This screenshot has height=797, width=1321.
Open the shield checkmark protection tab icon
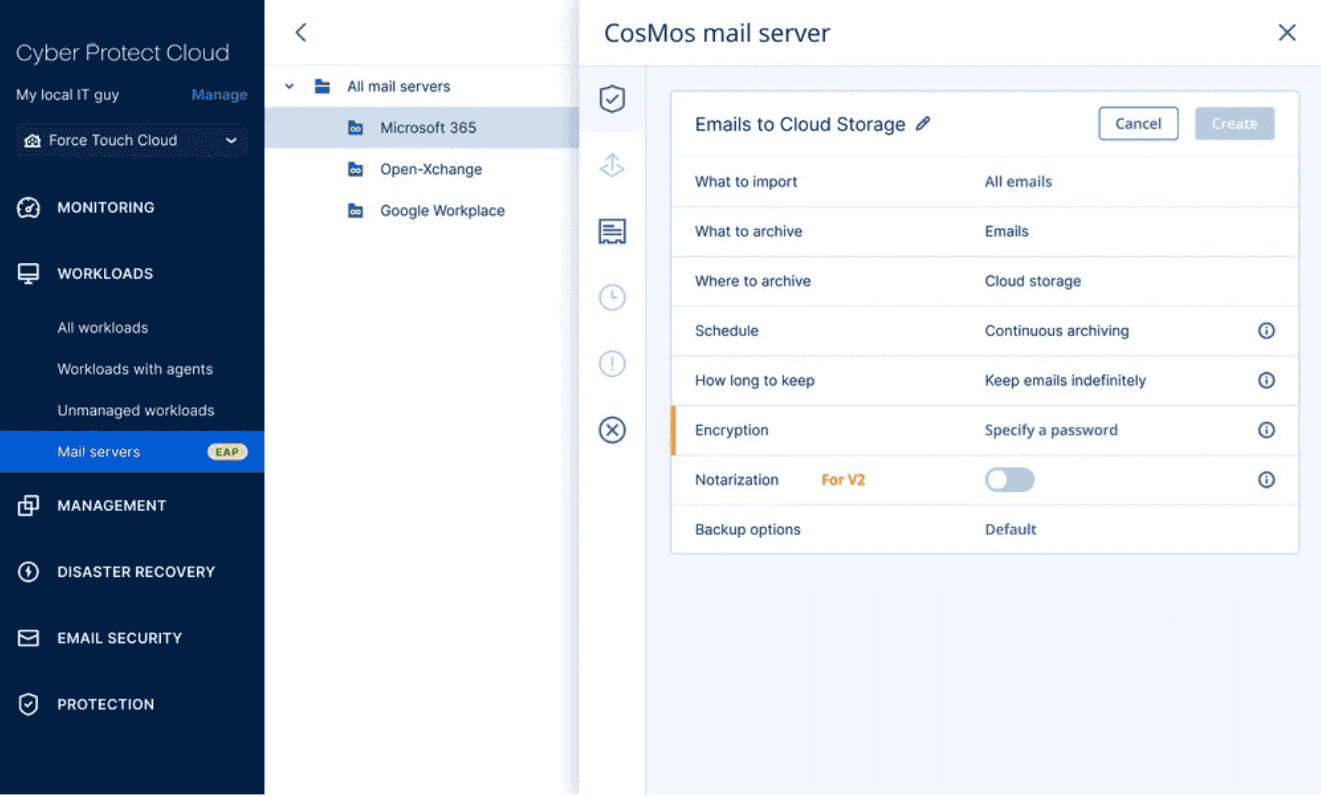(612, 99)
